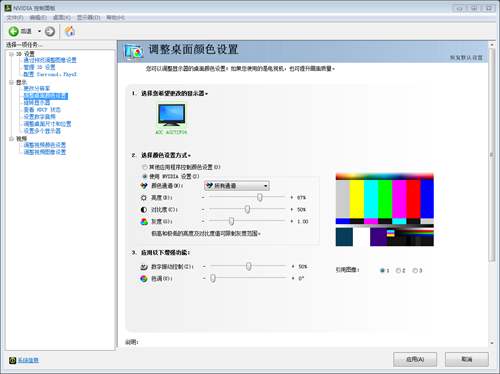The height and width of the screenshot is (374, 500).
Task: Open the 文件(F) menu
Action: tap(15, 17)
